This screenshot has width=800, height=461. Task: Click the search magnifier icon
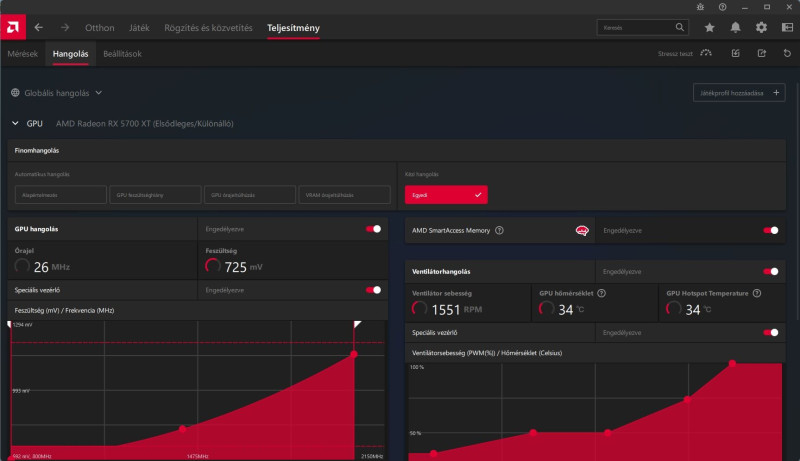[680, 28]
